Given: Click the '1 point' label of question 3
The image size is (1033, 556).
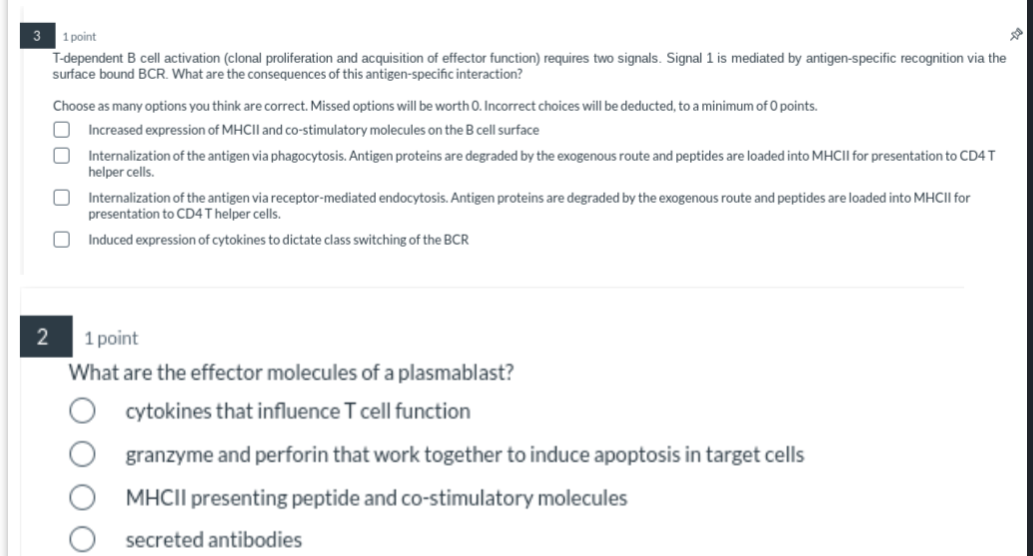Looking at the screenshot, I should click(79, 37).
